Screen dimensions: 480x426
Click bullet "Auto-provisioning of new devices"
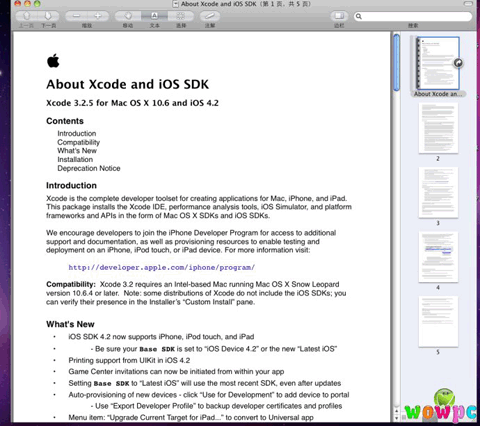[x=209, y=395]
